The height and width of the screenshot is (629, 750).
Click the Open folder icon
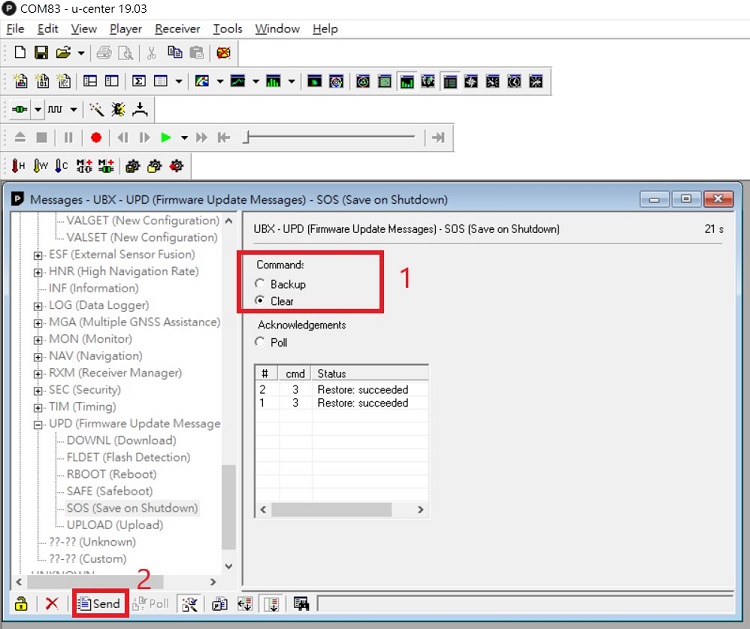coord(63,52)
